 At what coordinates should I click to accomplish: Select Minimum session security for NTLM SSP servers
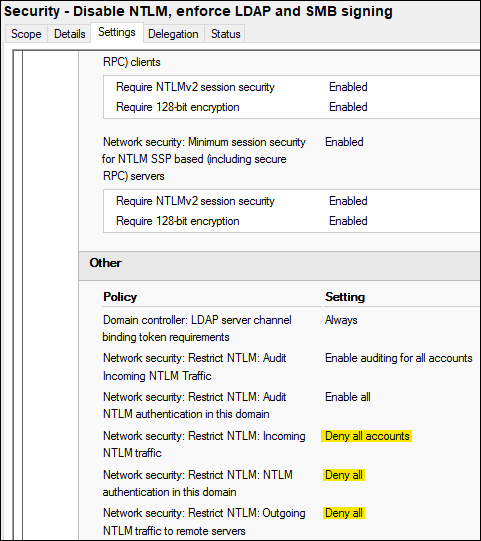[x=204, y=159]
